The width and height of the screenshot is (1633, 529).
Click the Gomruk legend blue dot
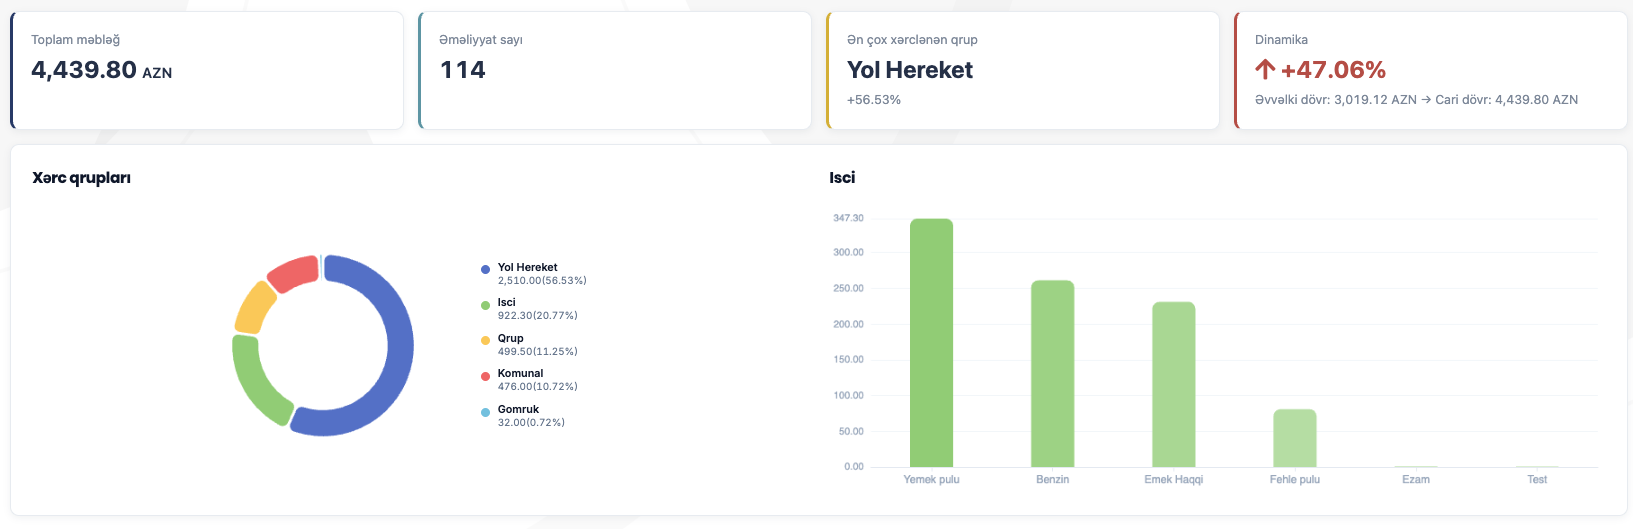pos(485,412)
